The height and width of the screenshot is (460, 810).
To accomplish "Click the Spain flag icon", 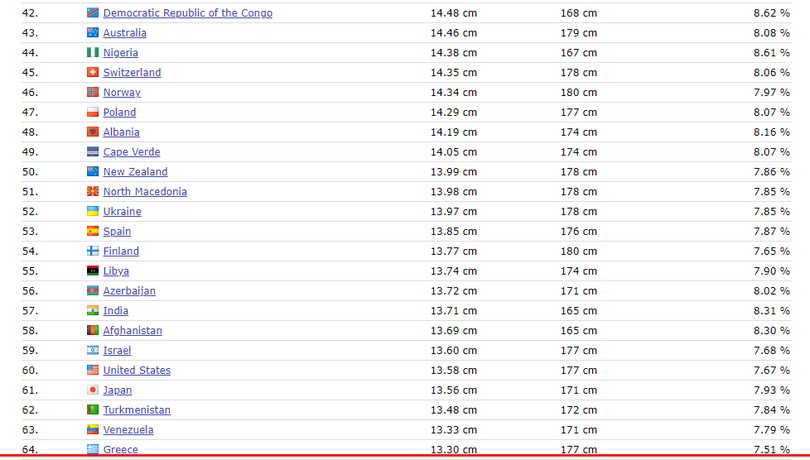I will coord(93,231).
